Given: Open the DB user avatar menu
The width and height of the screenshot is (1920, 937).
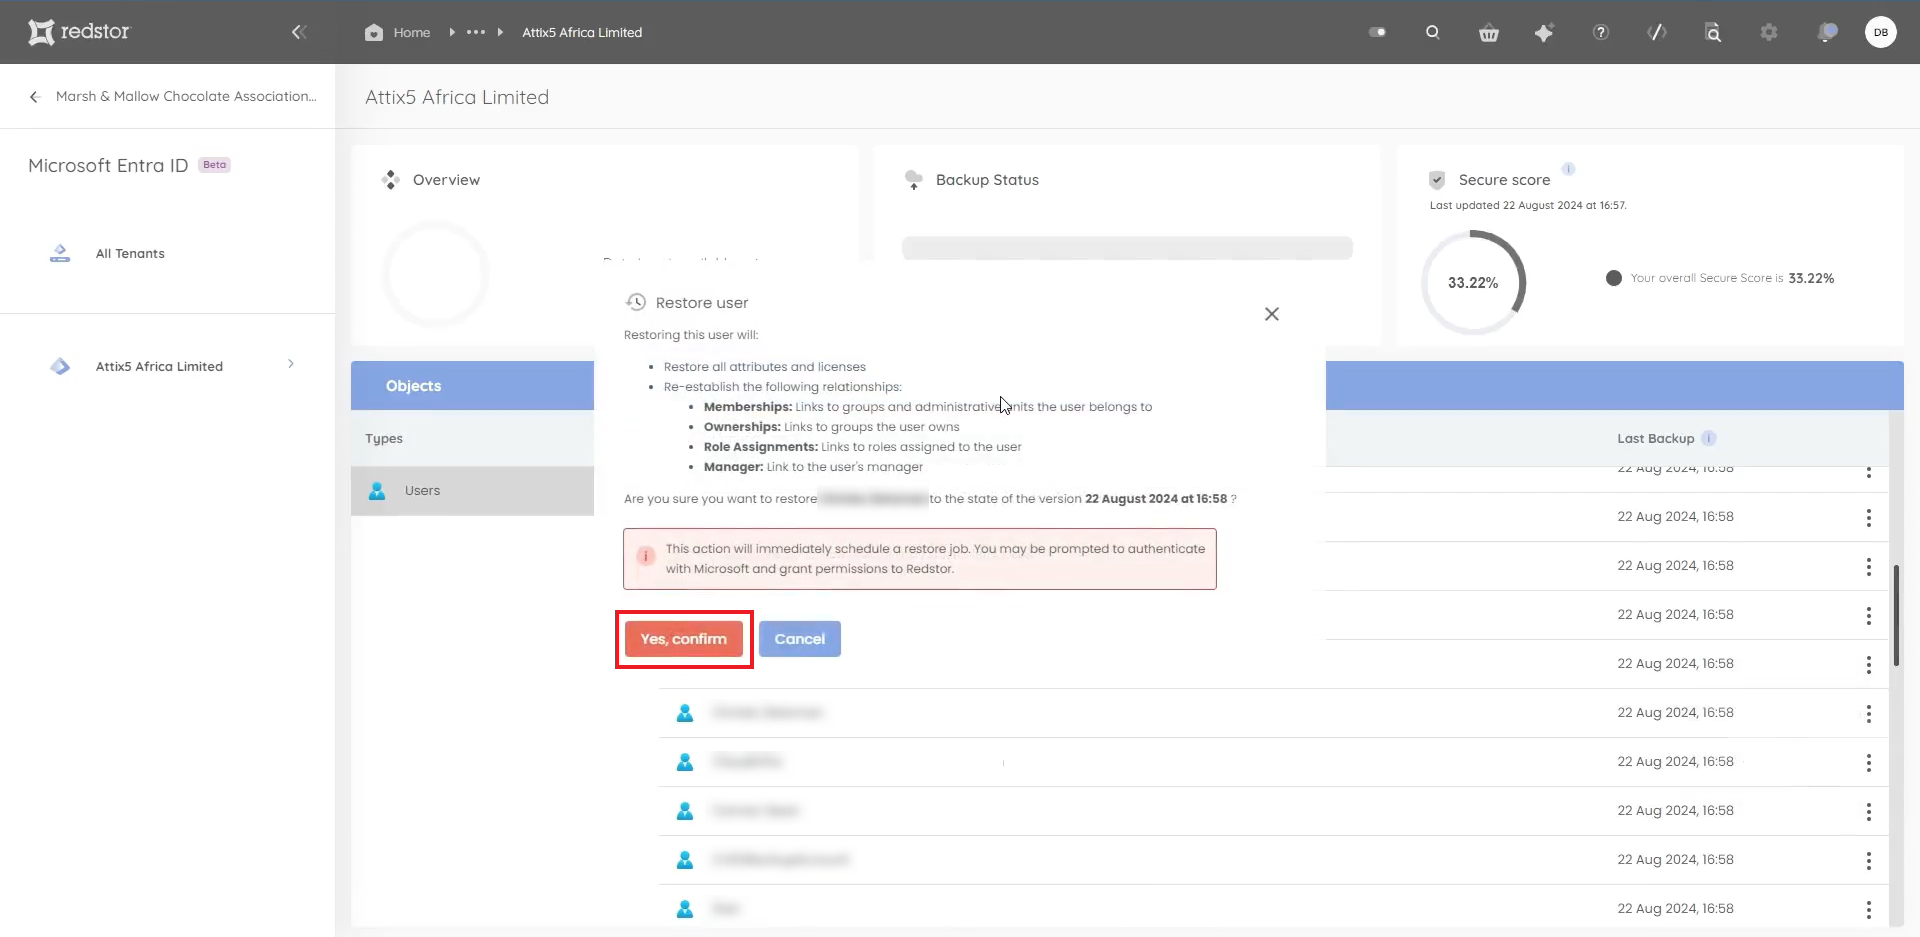Looking at the screenshot, I should 1881,32.
